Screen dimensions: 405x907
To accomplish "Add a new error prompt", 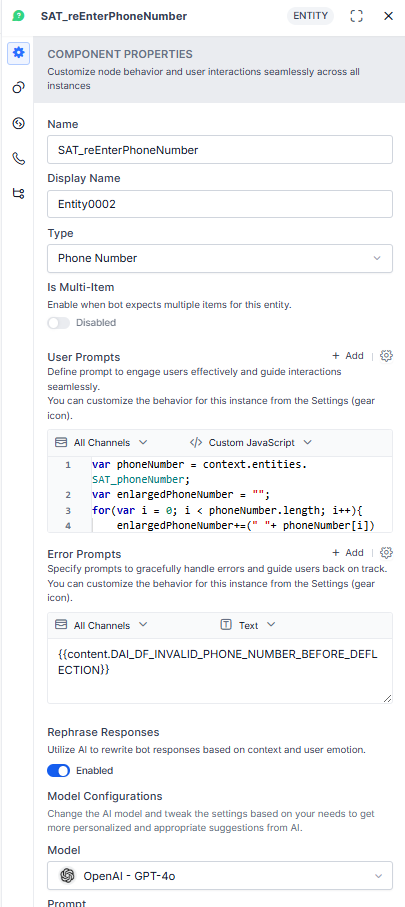I will [x=348, y=552].
